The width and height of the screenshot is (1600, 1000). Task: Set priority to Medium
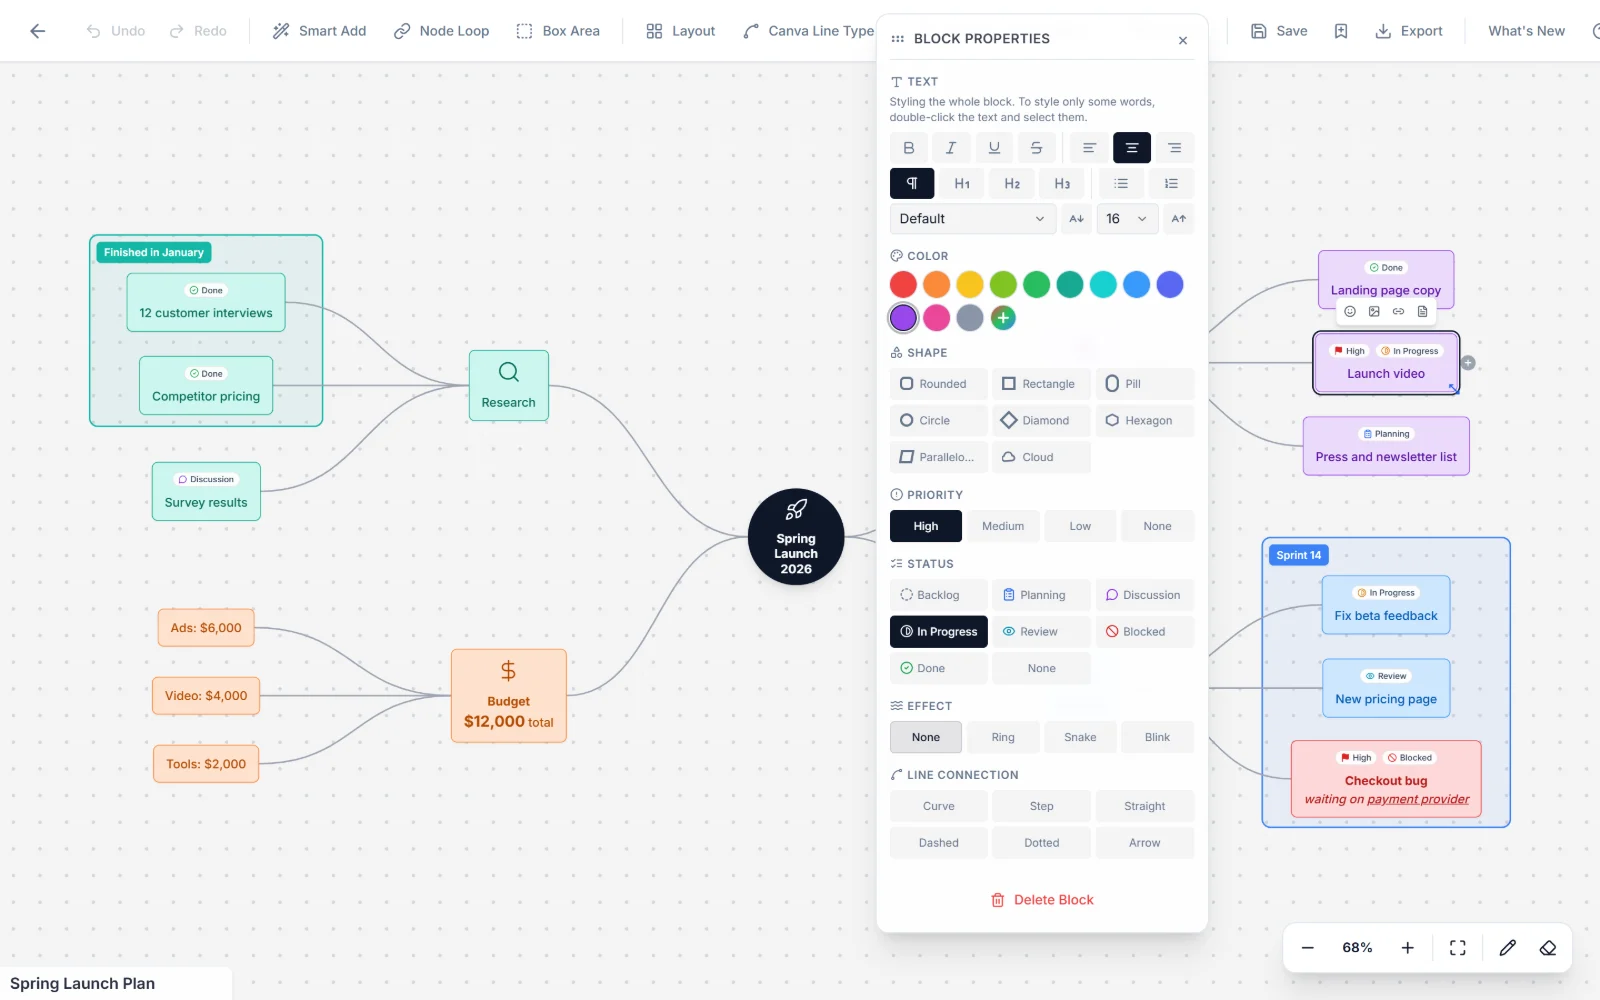(x=1003, y=526)
